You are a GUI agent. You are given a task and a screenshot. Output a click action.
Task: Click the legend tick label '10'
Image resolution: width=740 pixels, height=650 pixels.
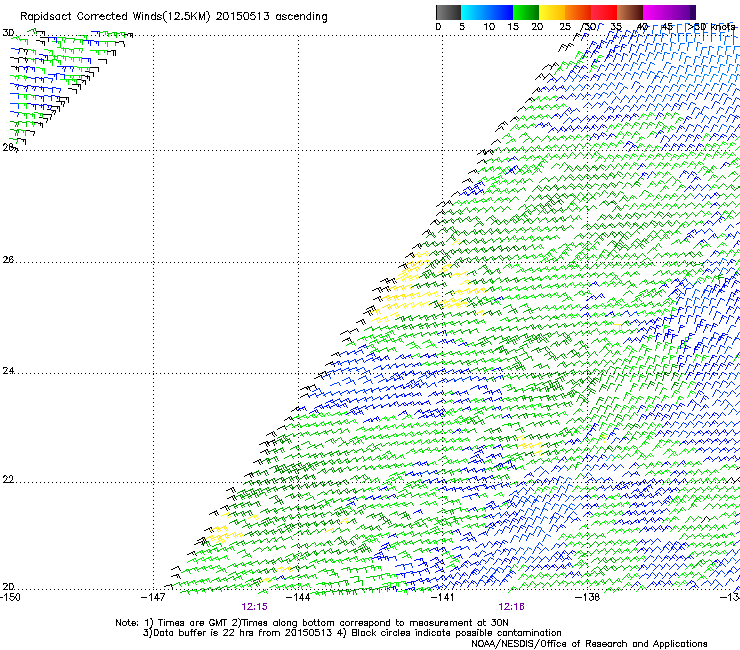[489, 27]
